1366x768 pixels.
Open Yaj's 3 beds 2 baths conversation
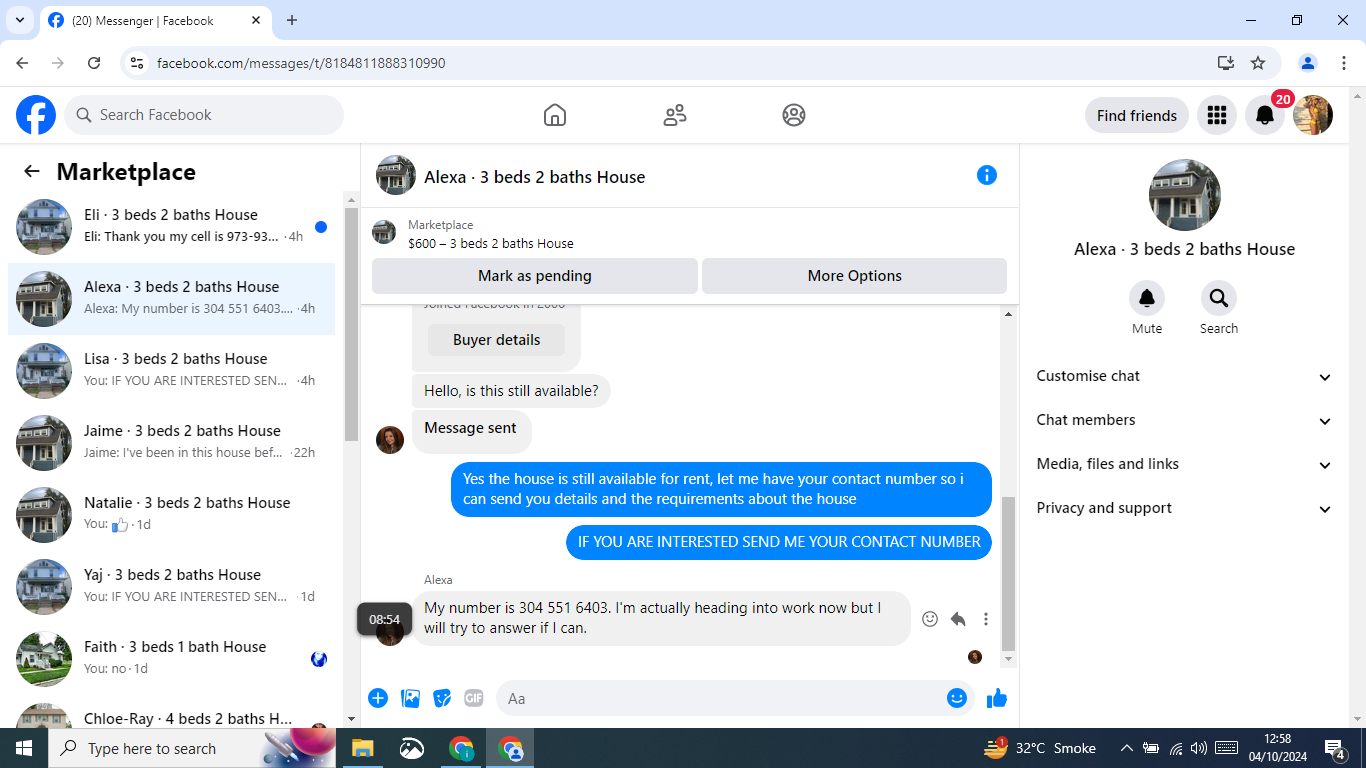click(x=172, y=587)
